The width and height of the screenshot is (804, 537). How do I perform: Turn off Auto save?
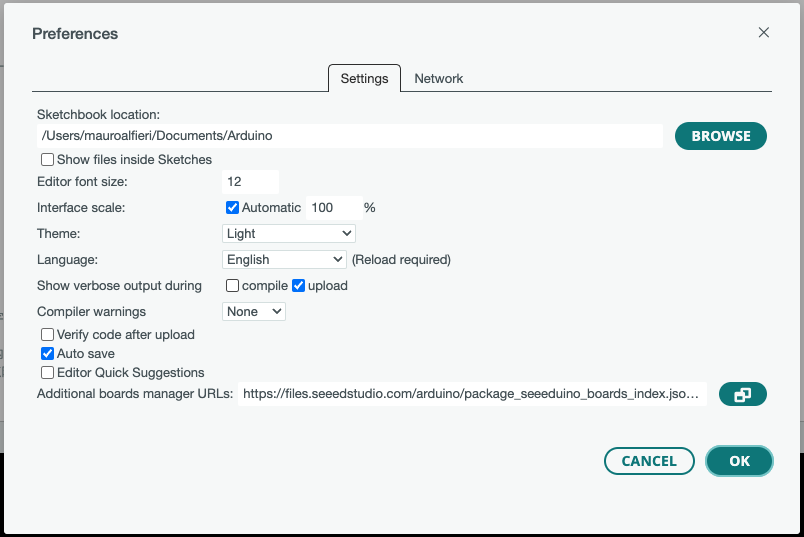point(47,354)
